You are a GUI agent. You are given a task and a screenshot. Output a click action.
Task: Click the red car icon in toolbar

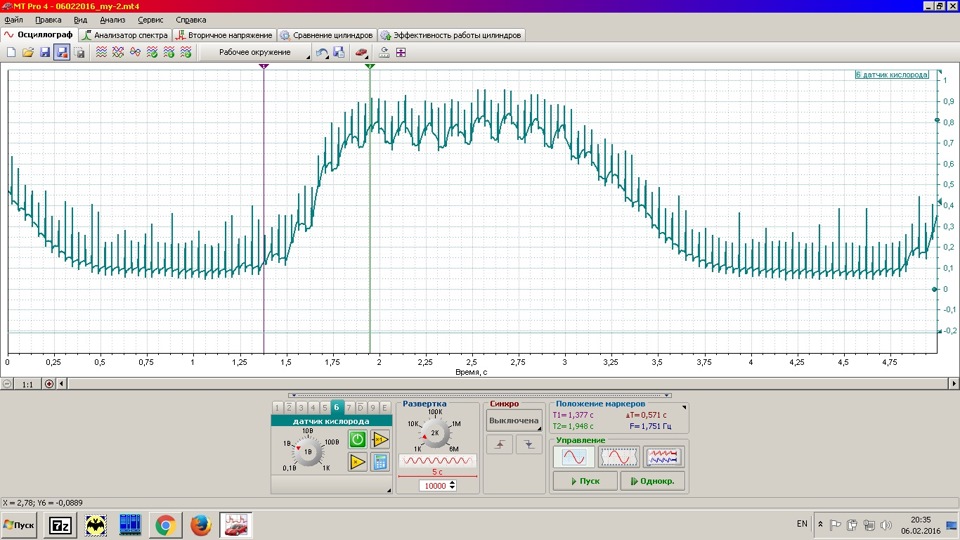[x=362, y=53]
